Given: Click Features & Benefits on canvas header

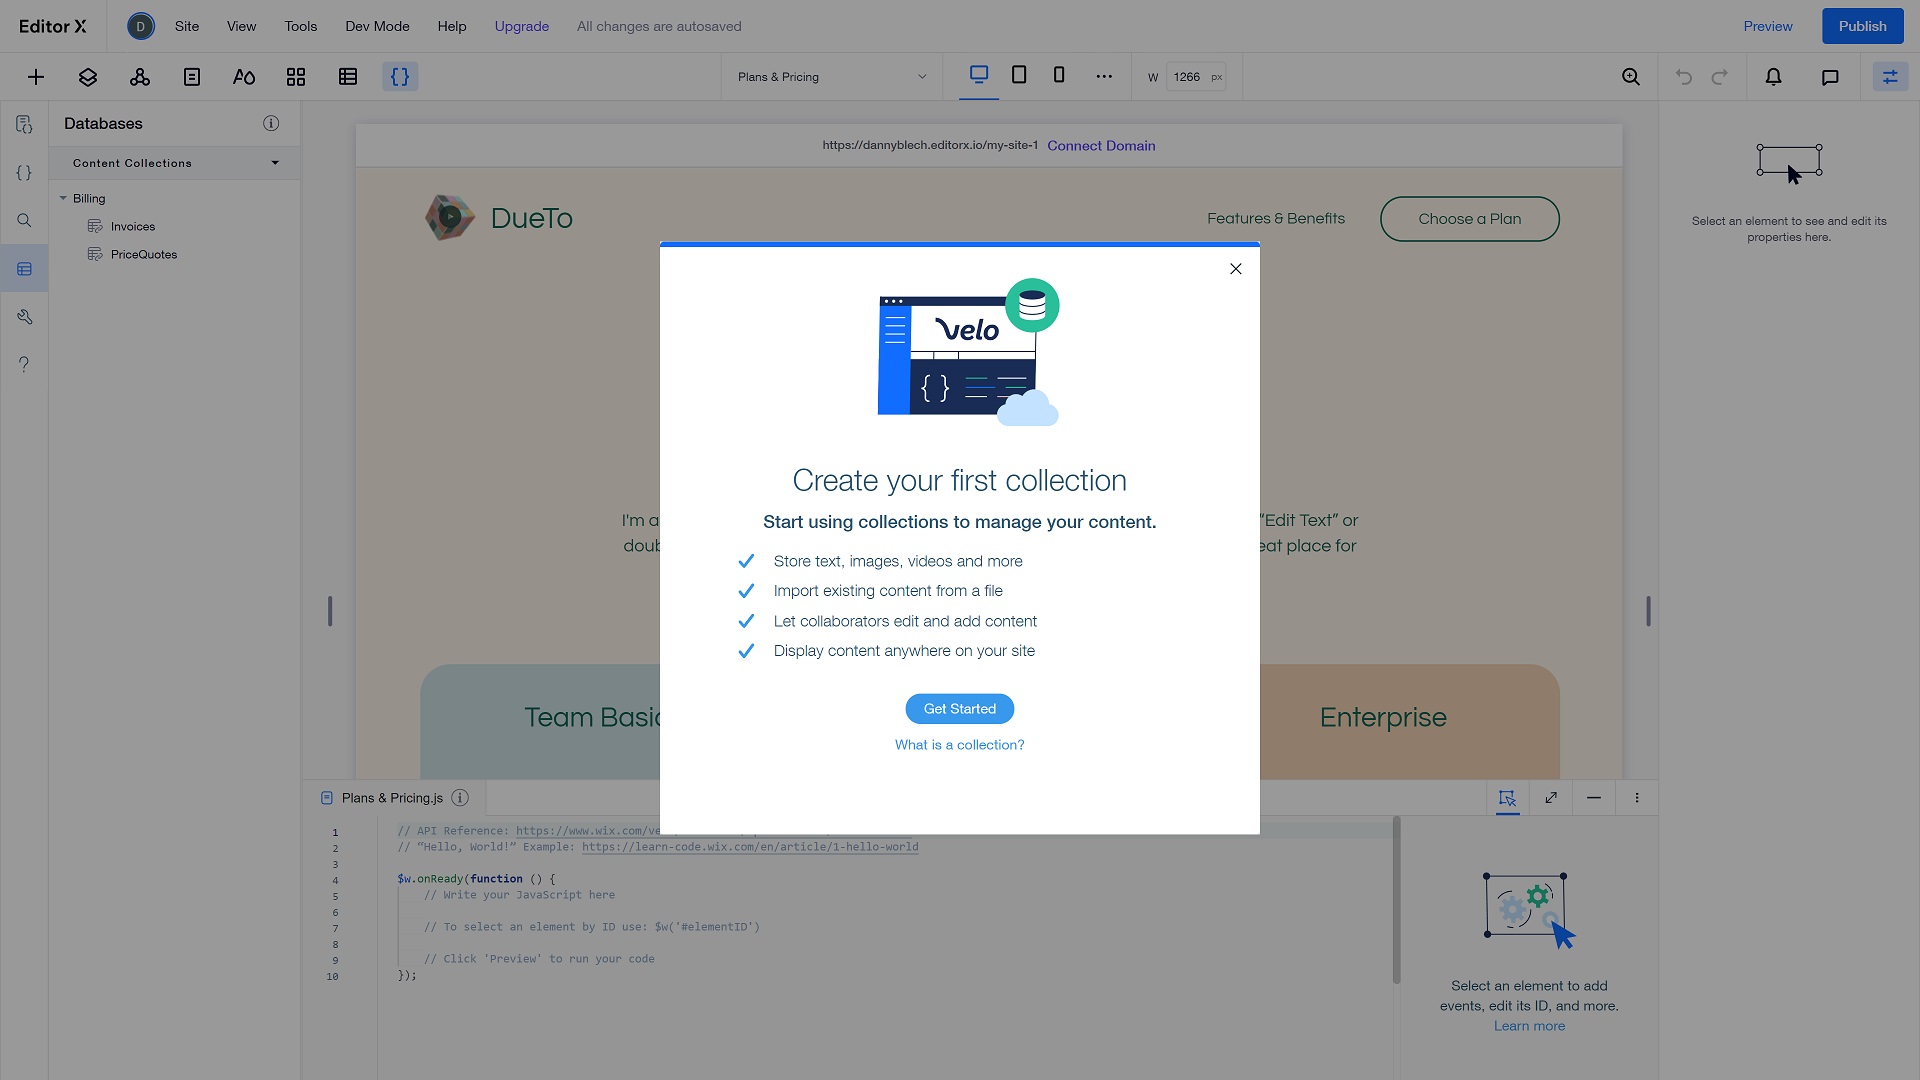Looking at the screenshot, I should (1276, 218).
